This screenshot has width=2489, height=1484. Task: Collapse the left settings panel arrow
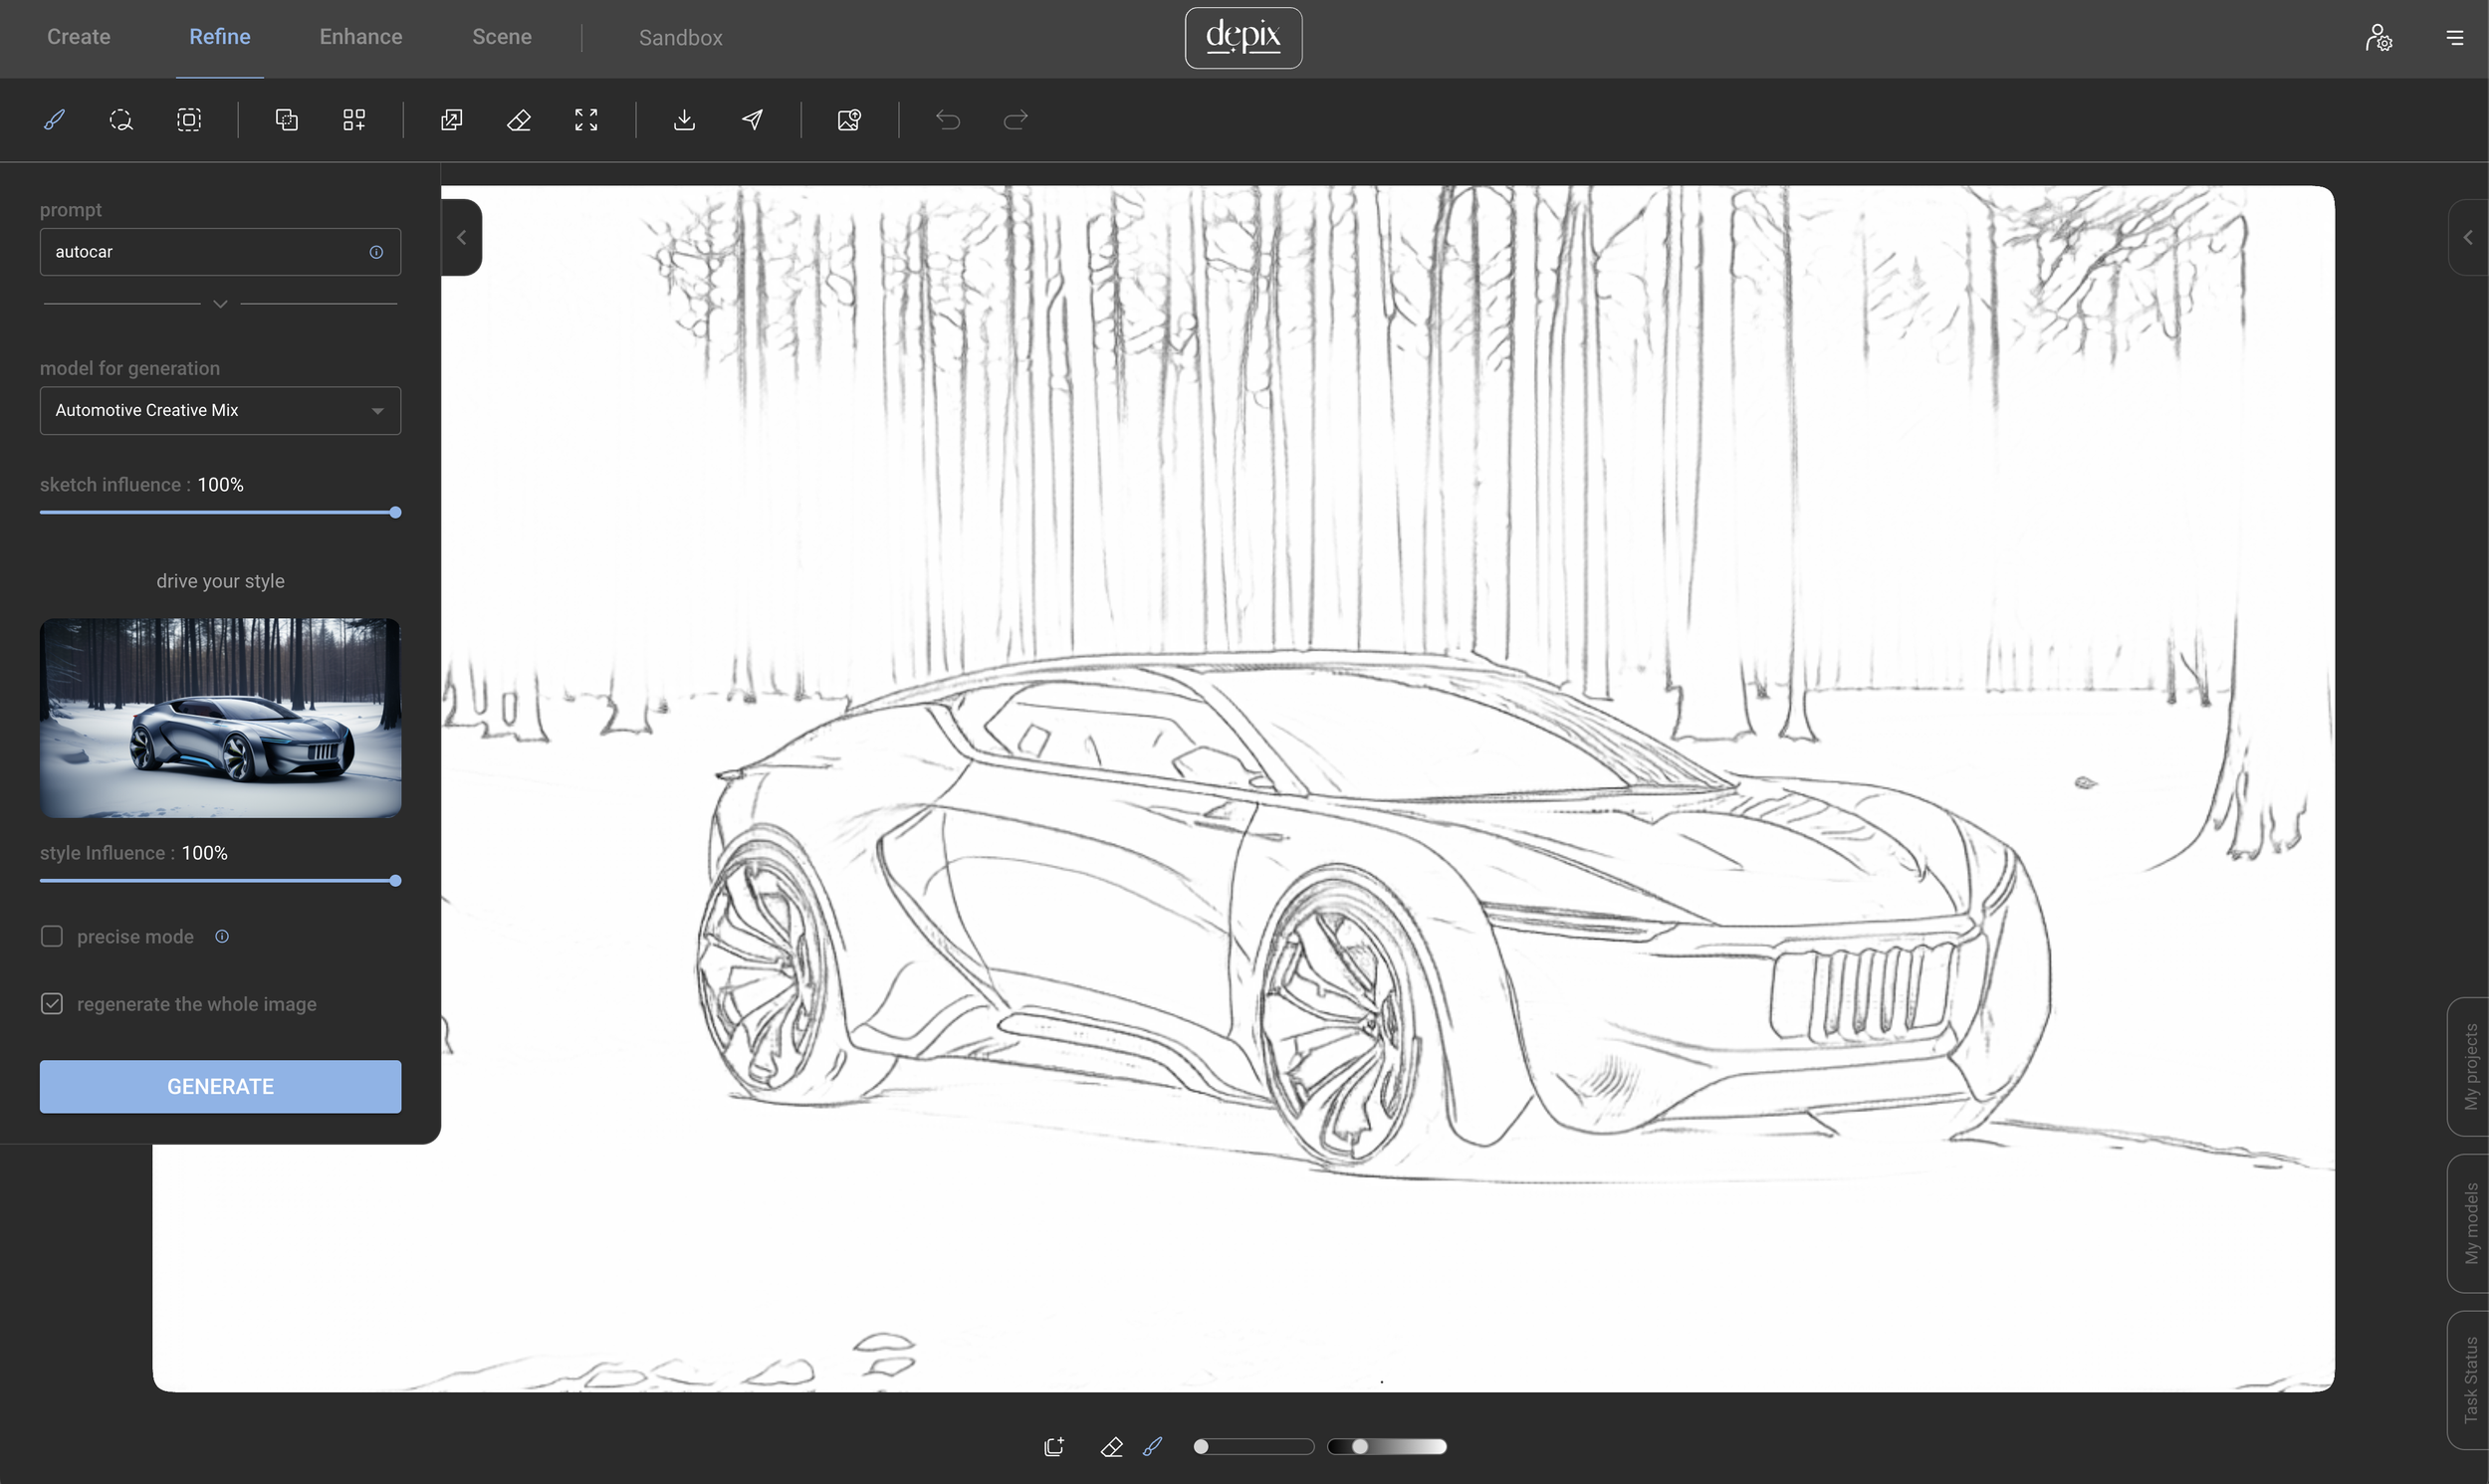[461, 237]
